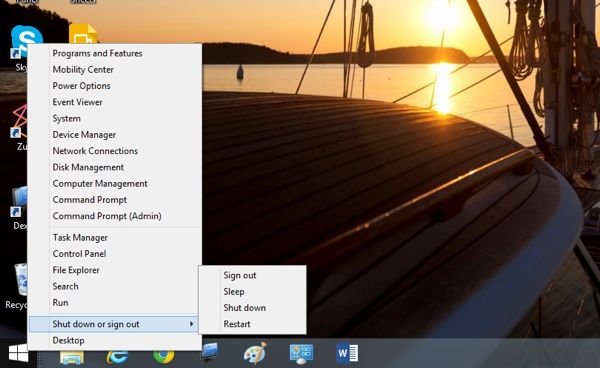Open the Control Panel taskbar icon
600x368 pixels.
pyautogui.click(x=301, y=354)
